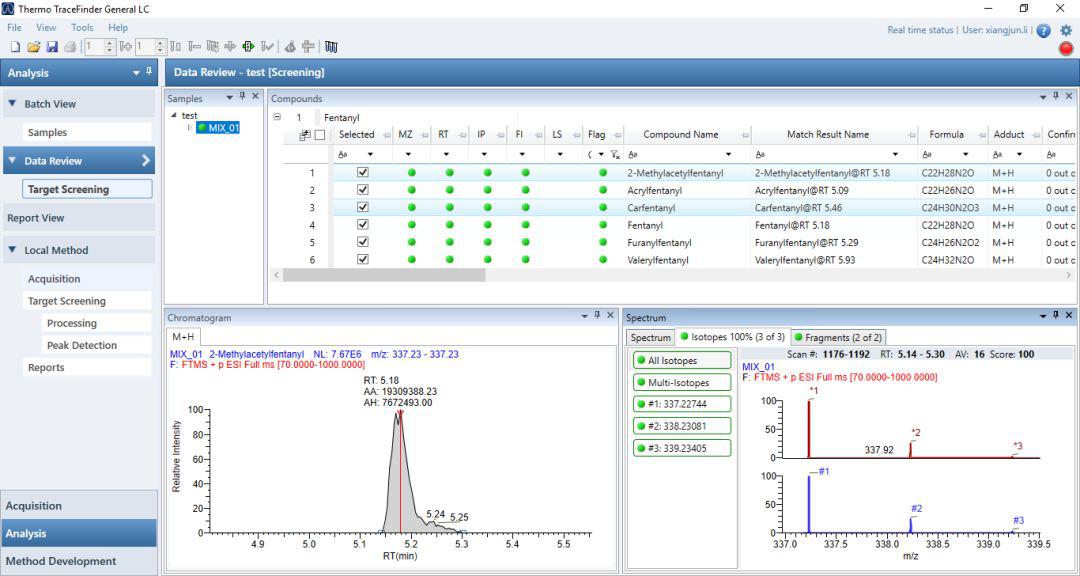The width and height of the screenshot is (1080, 576).
Task: Open the Tools menu
Action: [82, 28]
